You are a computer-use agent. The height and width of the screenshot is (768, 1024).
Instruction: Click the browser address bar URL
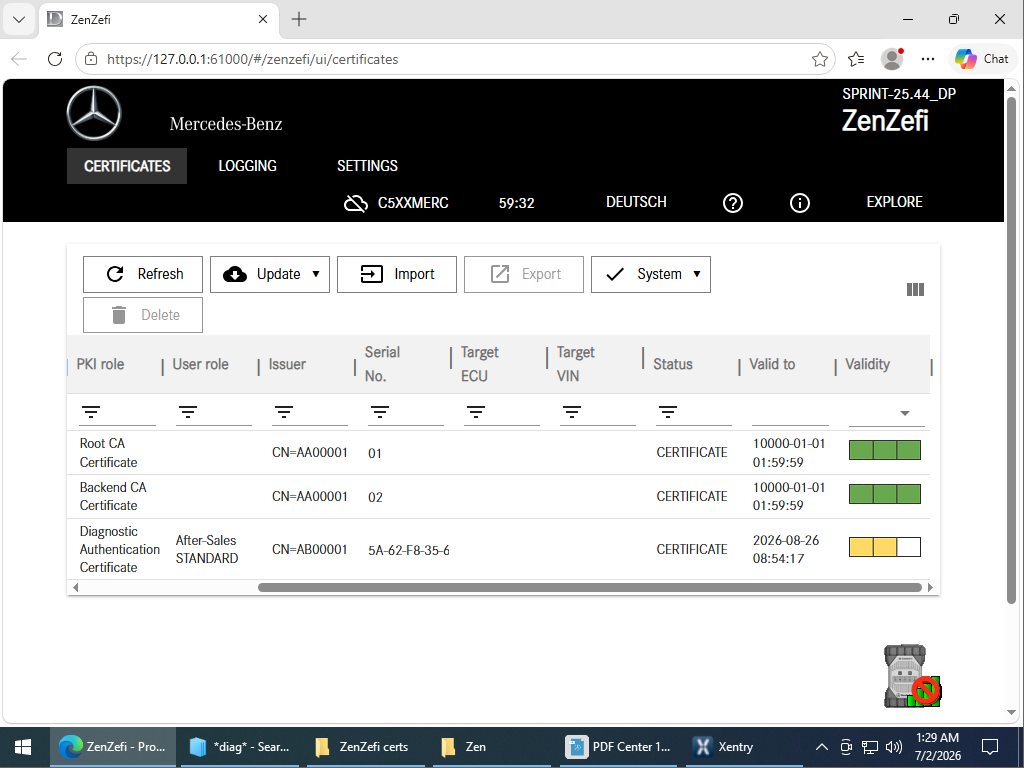click(253, 59)
